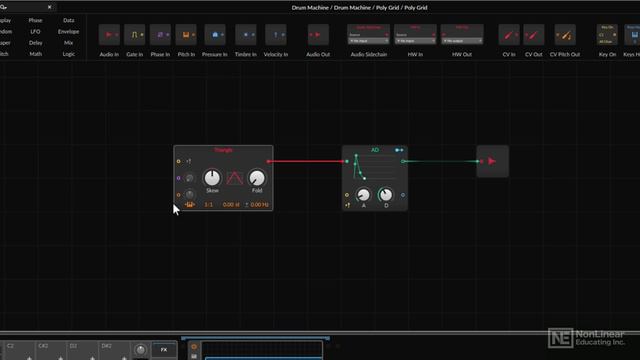Add a HW In module
Viewport: 640px width, 360px height.
415,35
